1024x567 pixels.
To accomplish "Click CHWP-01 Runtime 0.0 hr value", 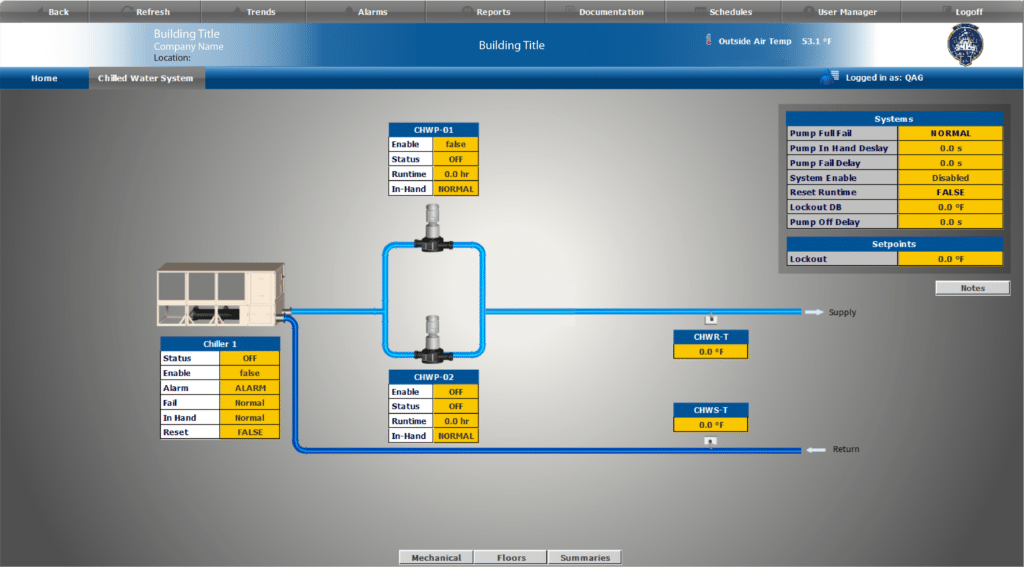I will coord(456,174).
